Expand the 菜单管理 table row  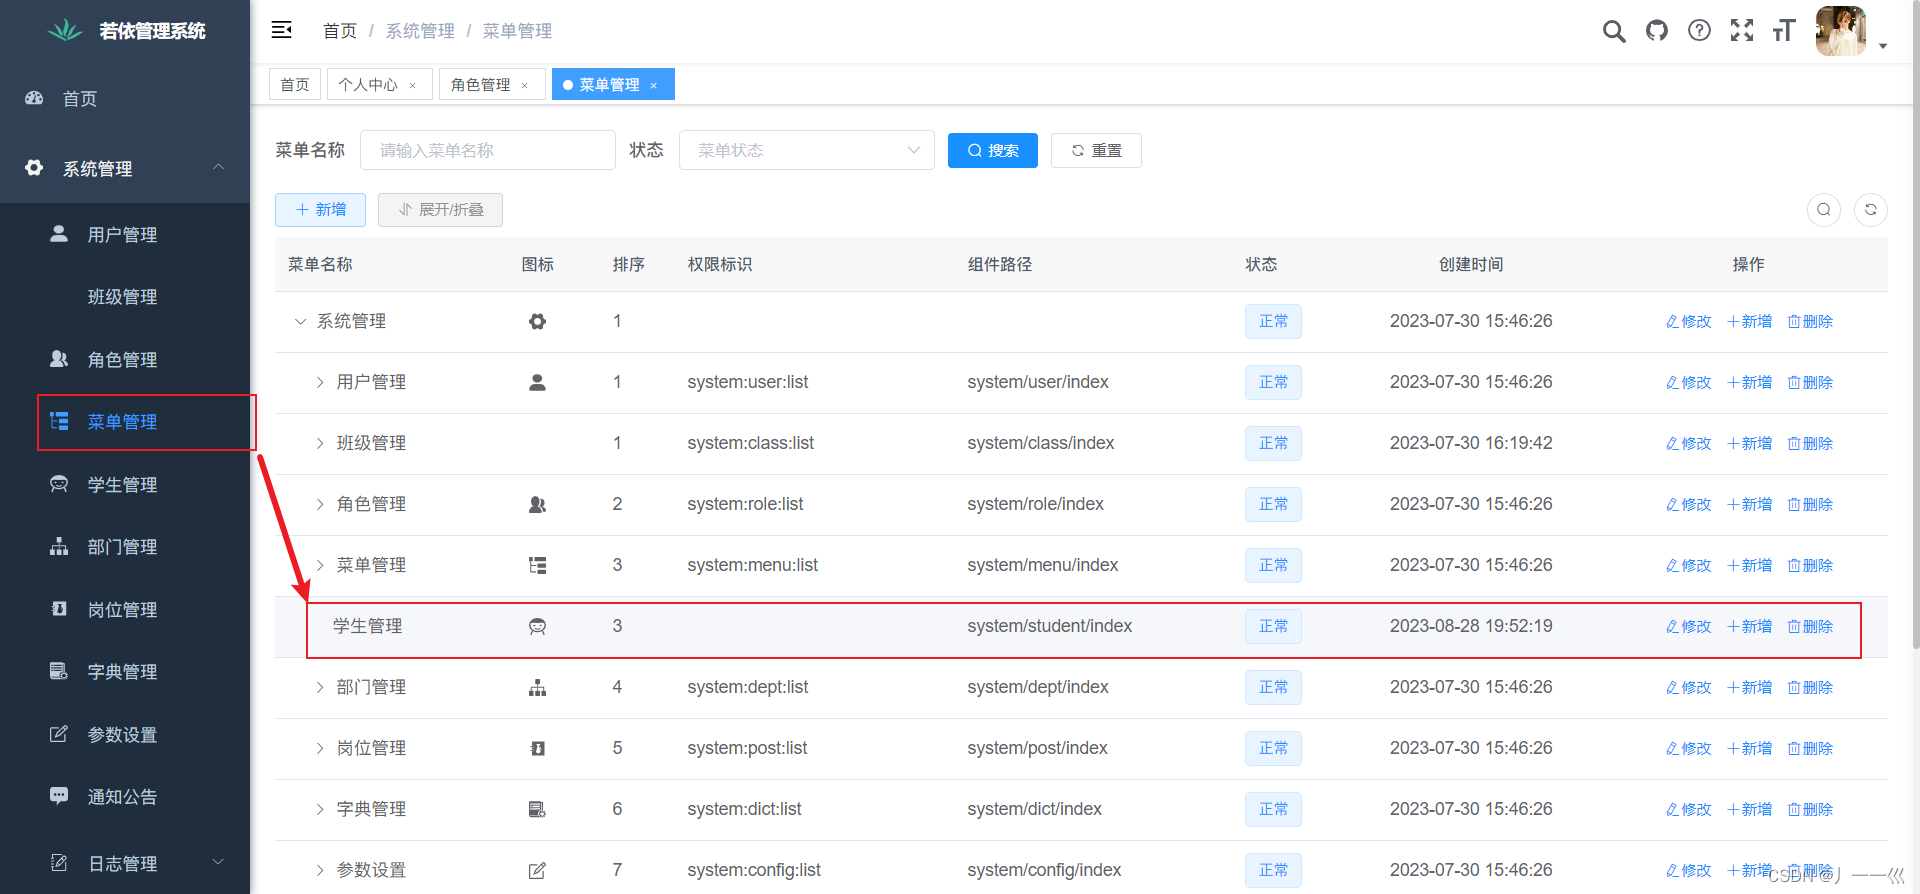320,566
